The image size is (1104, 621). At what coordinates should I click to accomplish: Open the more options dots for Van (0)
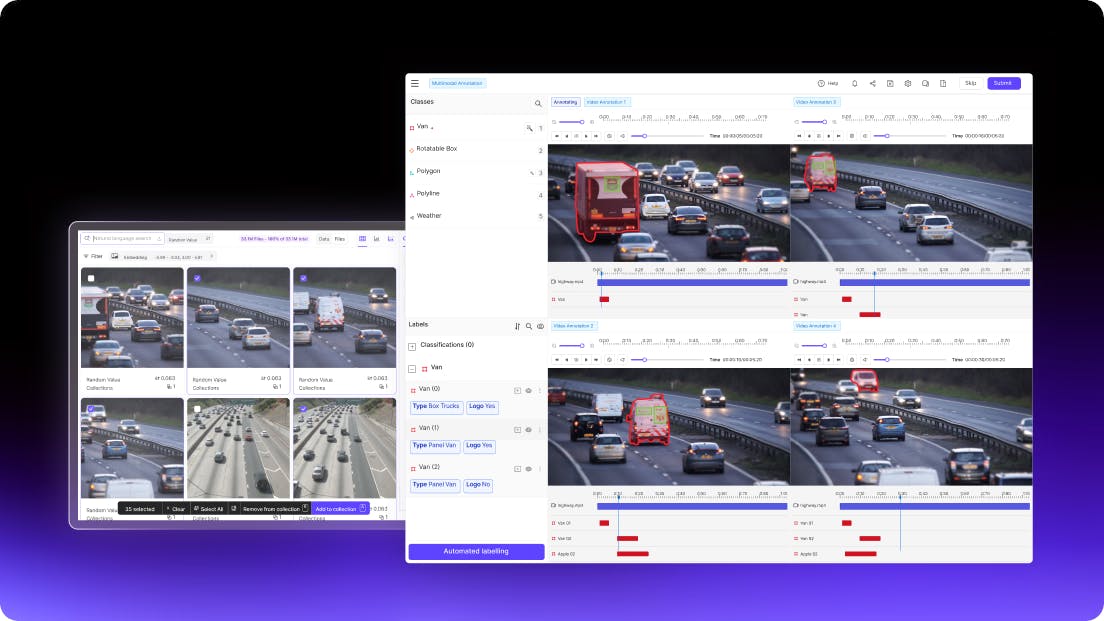pos(540,390)
